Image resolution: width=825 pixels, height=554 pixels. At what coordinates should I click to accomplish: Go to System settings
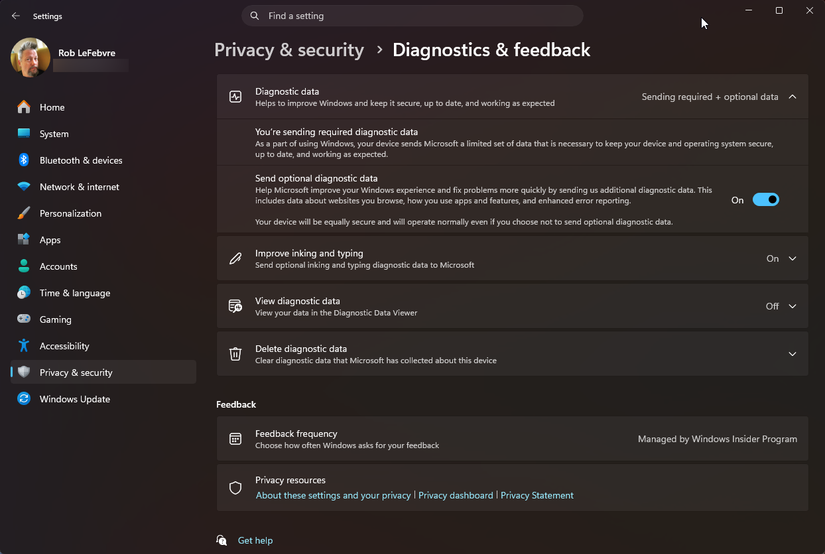104,134
